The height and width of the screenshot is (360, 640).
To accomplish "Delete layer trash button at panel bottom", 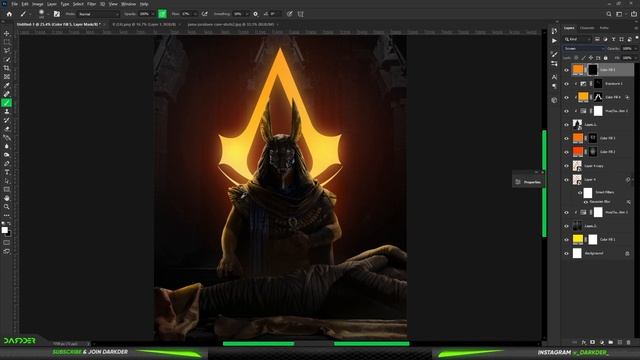I will 629,342.
